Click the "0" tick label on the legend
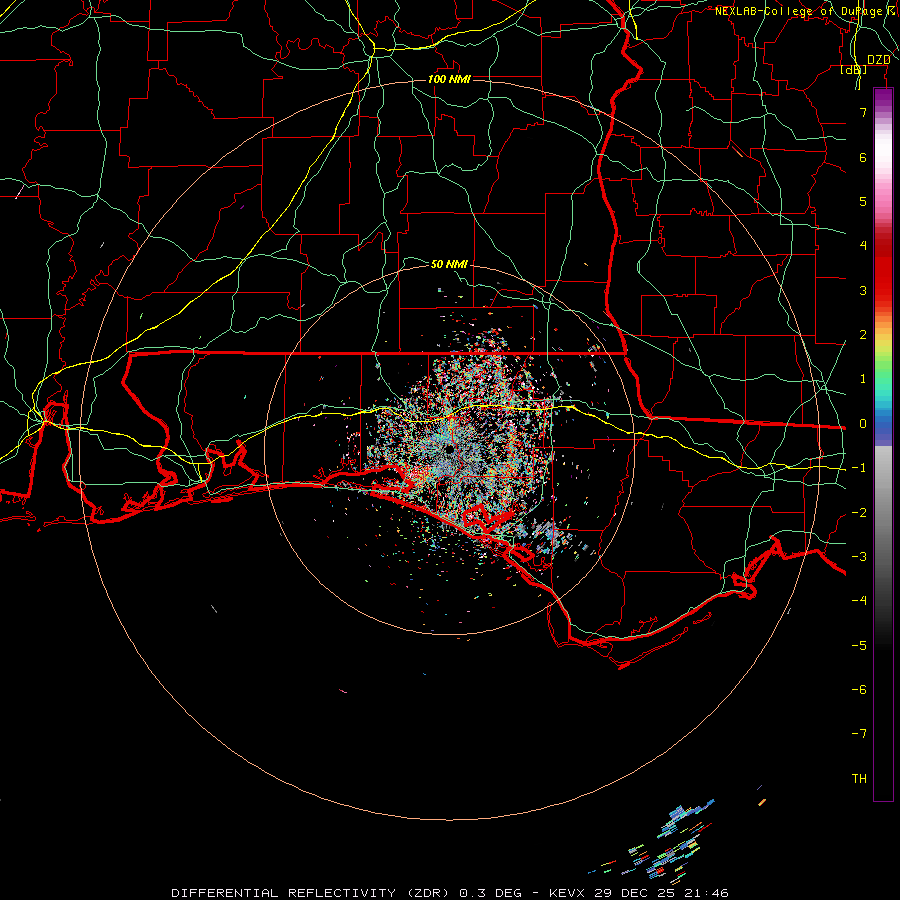Screen dimensions: 900x900 click(x=863, y=424)
